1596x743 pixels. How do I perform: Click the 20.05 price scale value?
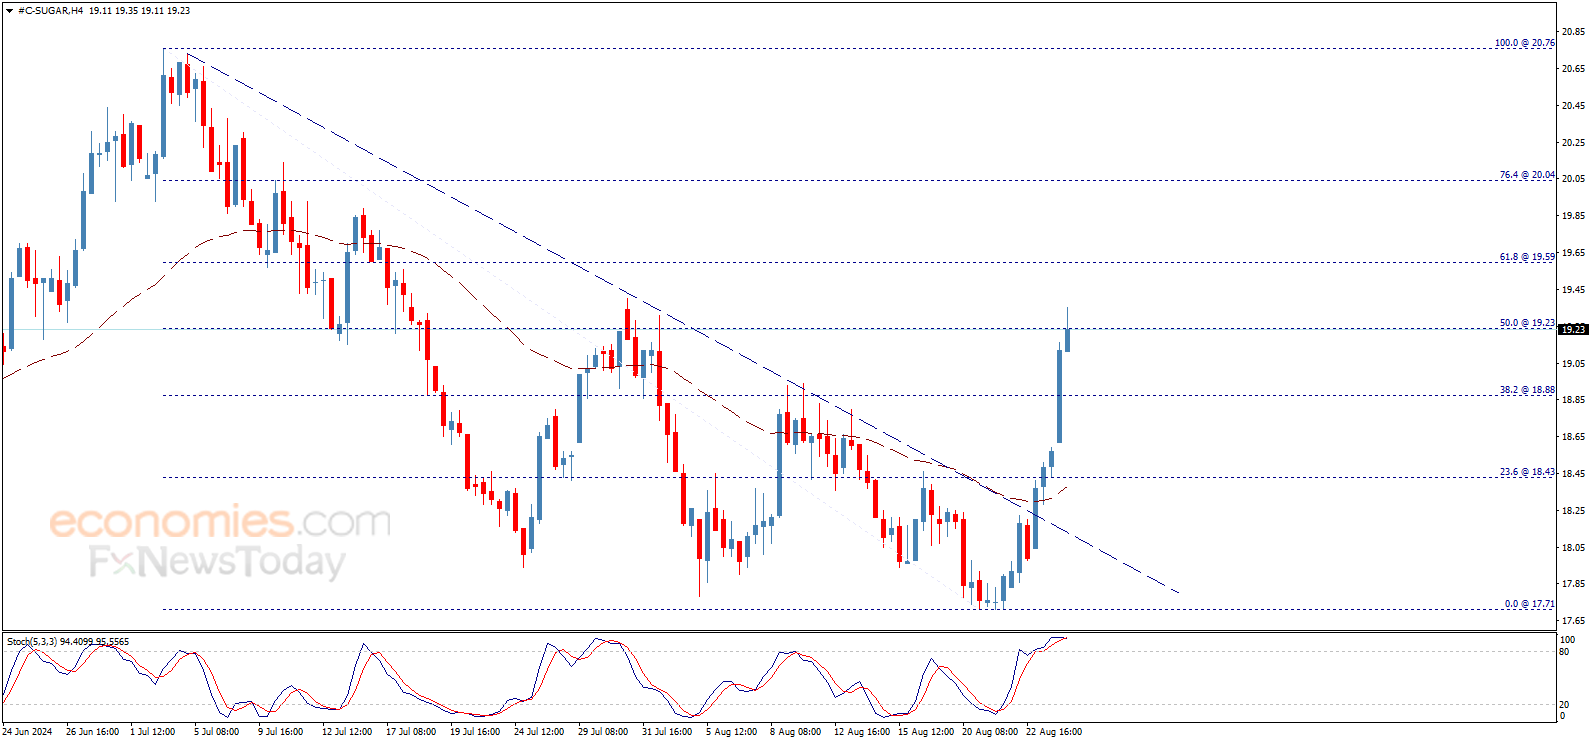[x=1573, y=179]
